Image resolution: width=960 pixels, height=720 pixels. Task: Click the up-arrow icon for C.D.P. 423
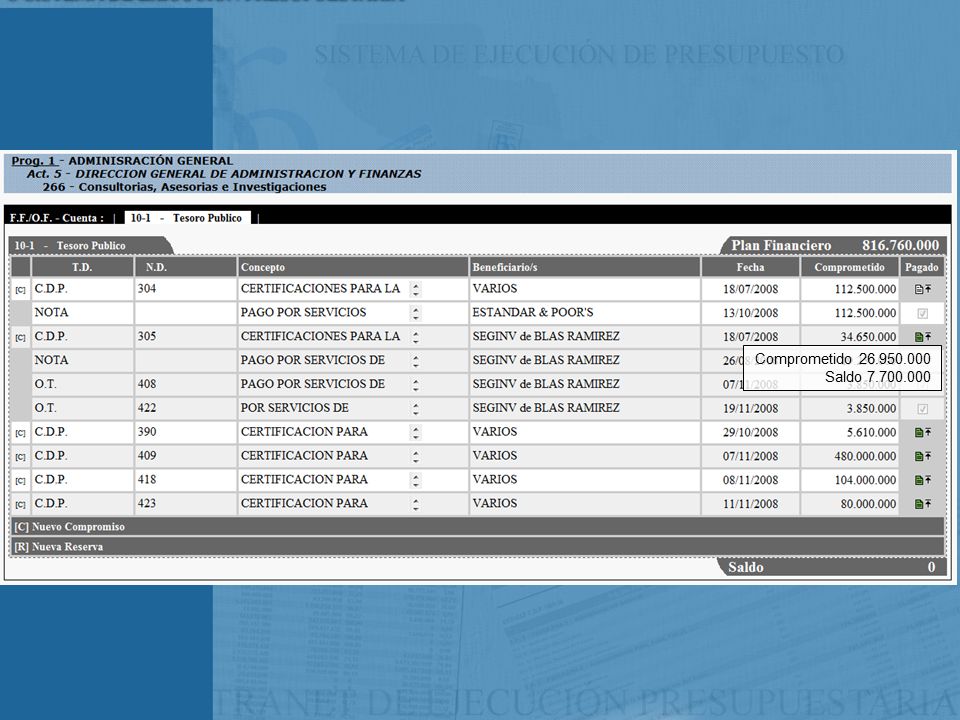(x=928, y=503)
